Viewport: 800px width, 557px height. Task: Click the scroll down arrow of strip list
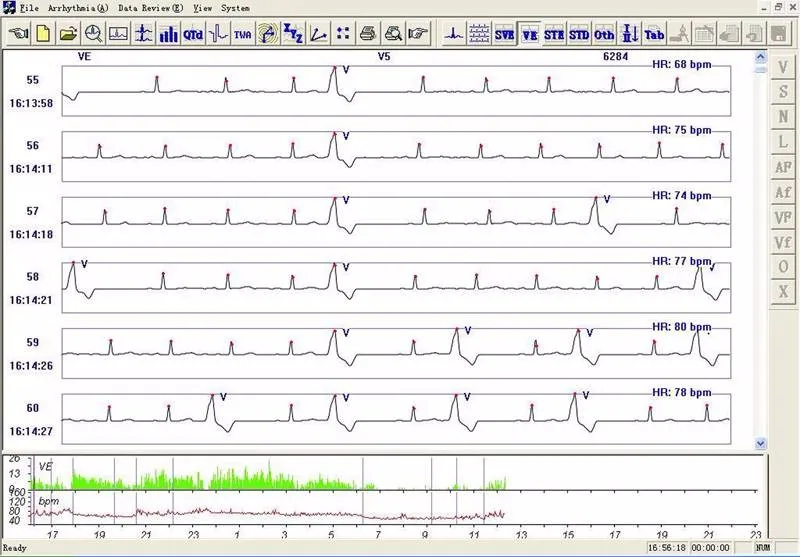760,444
